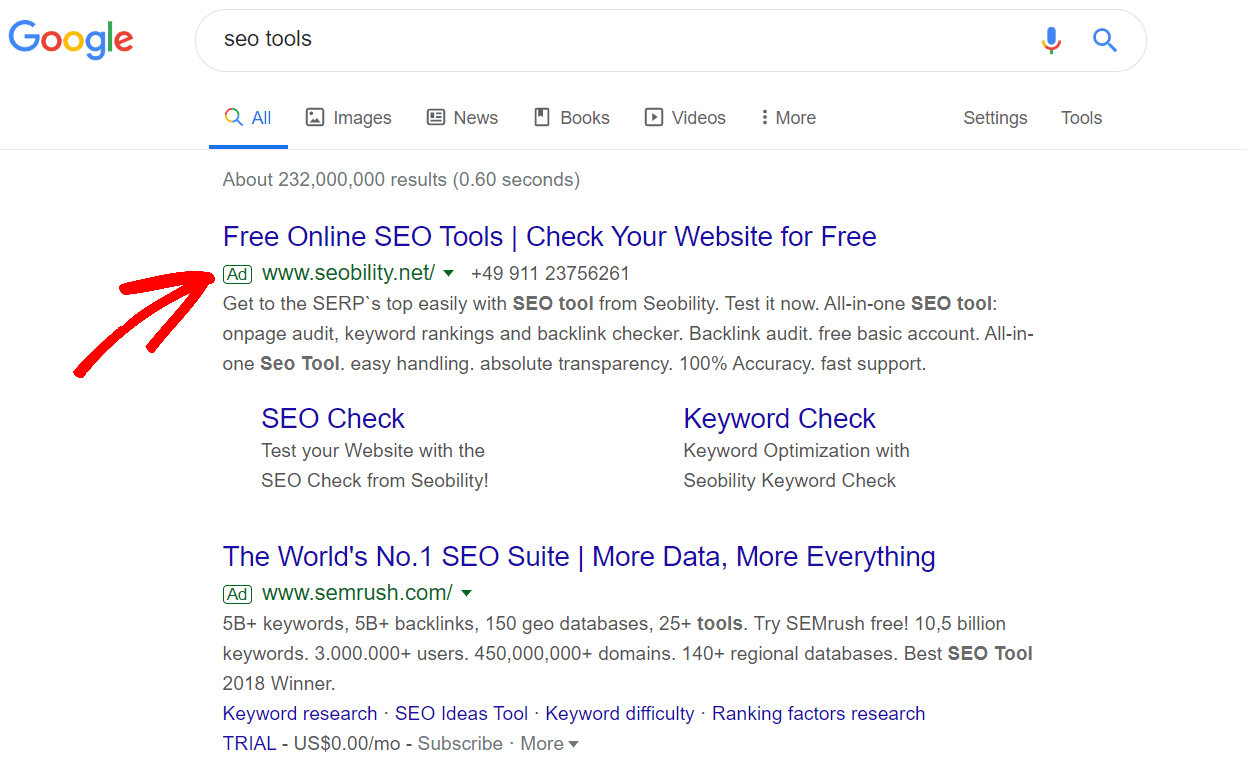This screenshot has height=784, width=1247.
Task: Click the Images tab picture icon
Action: (314, 117)
